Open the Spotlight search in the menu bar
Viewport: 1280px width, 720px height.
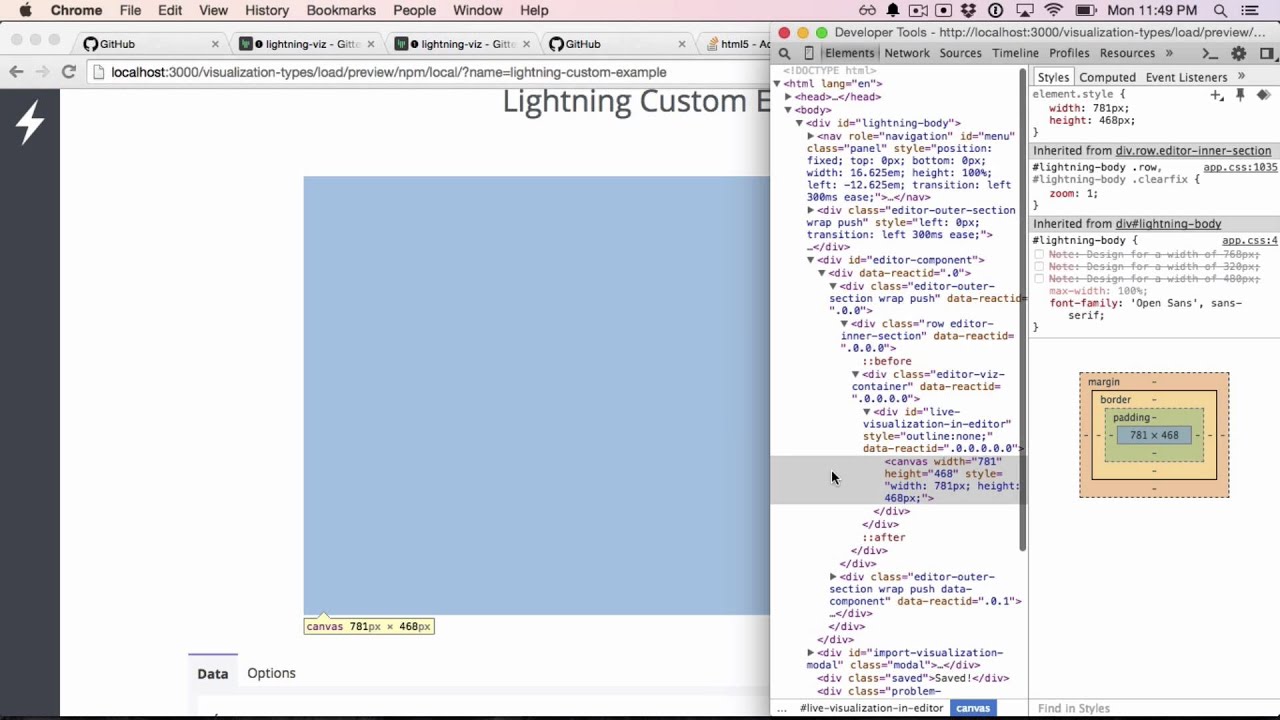click(1220, 10)
